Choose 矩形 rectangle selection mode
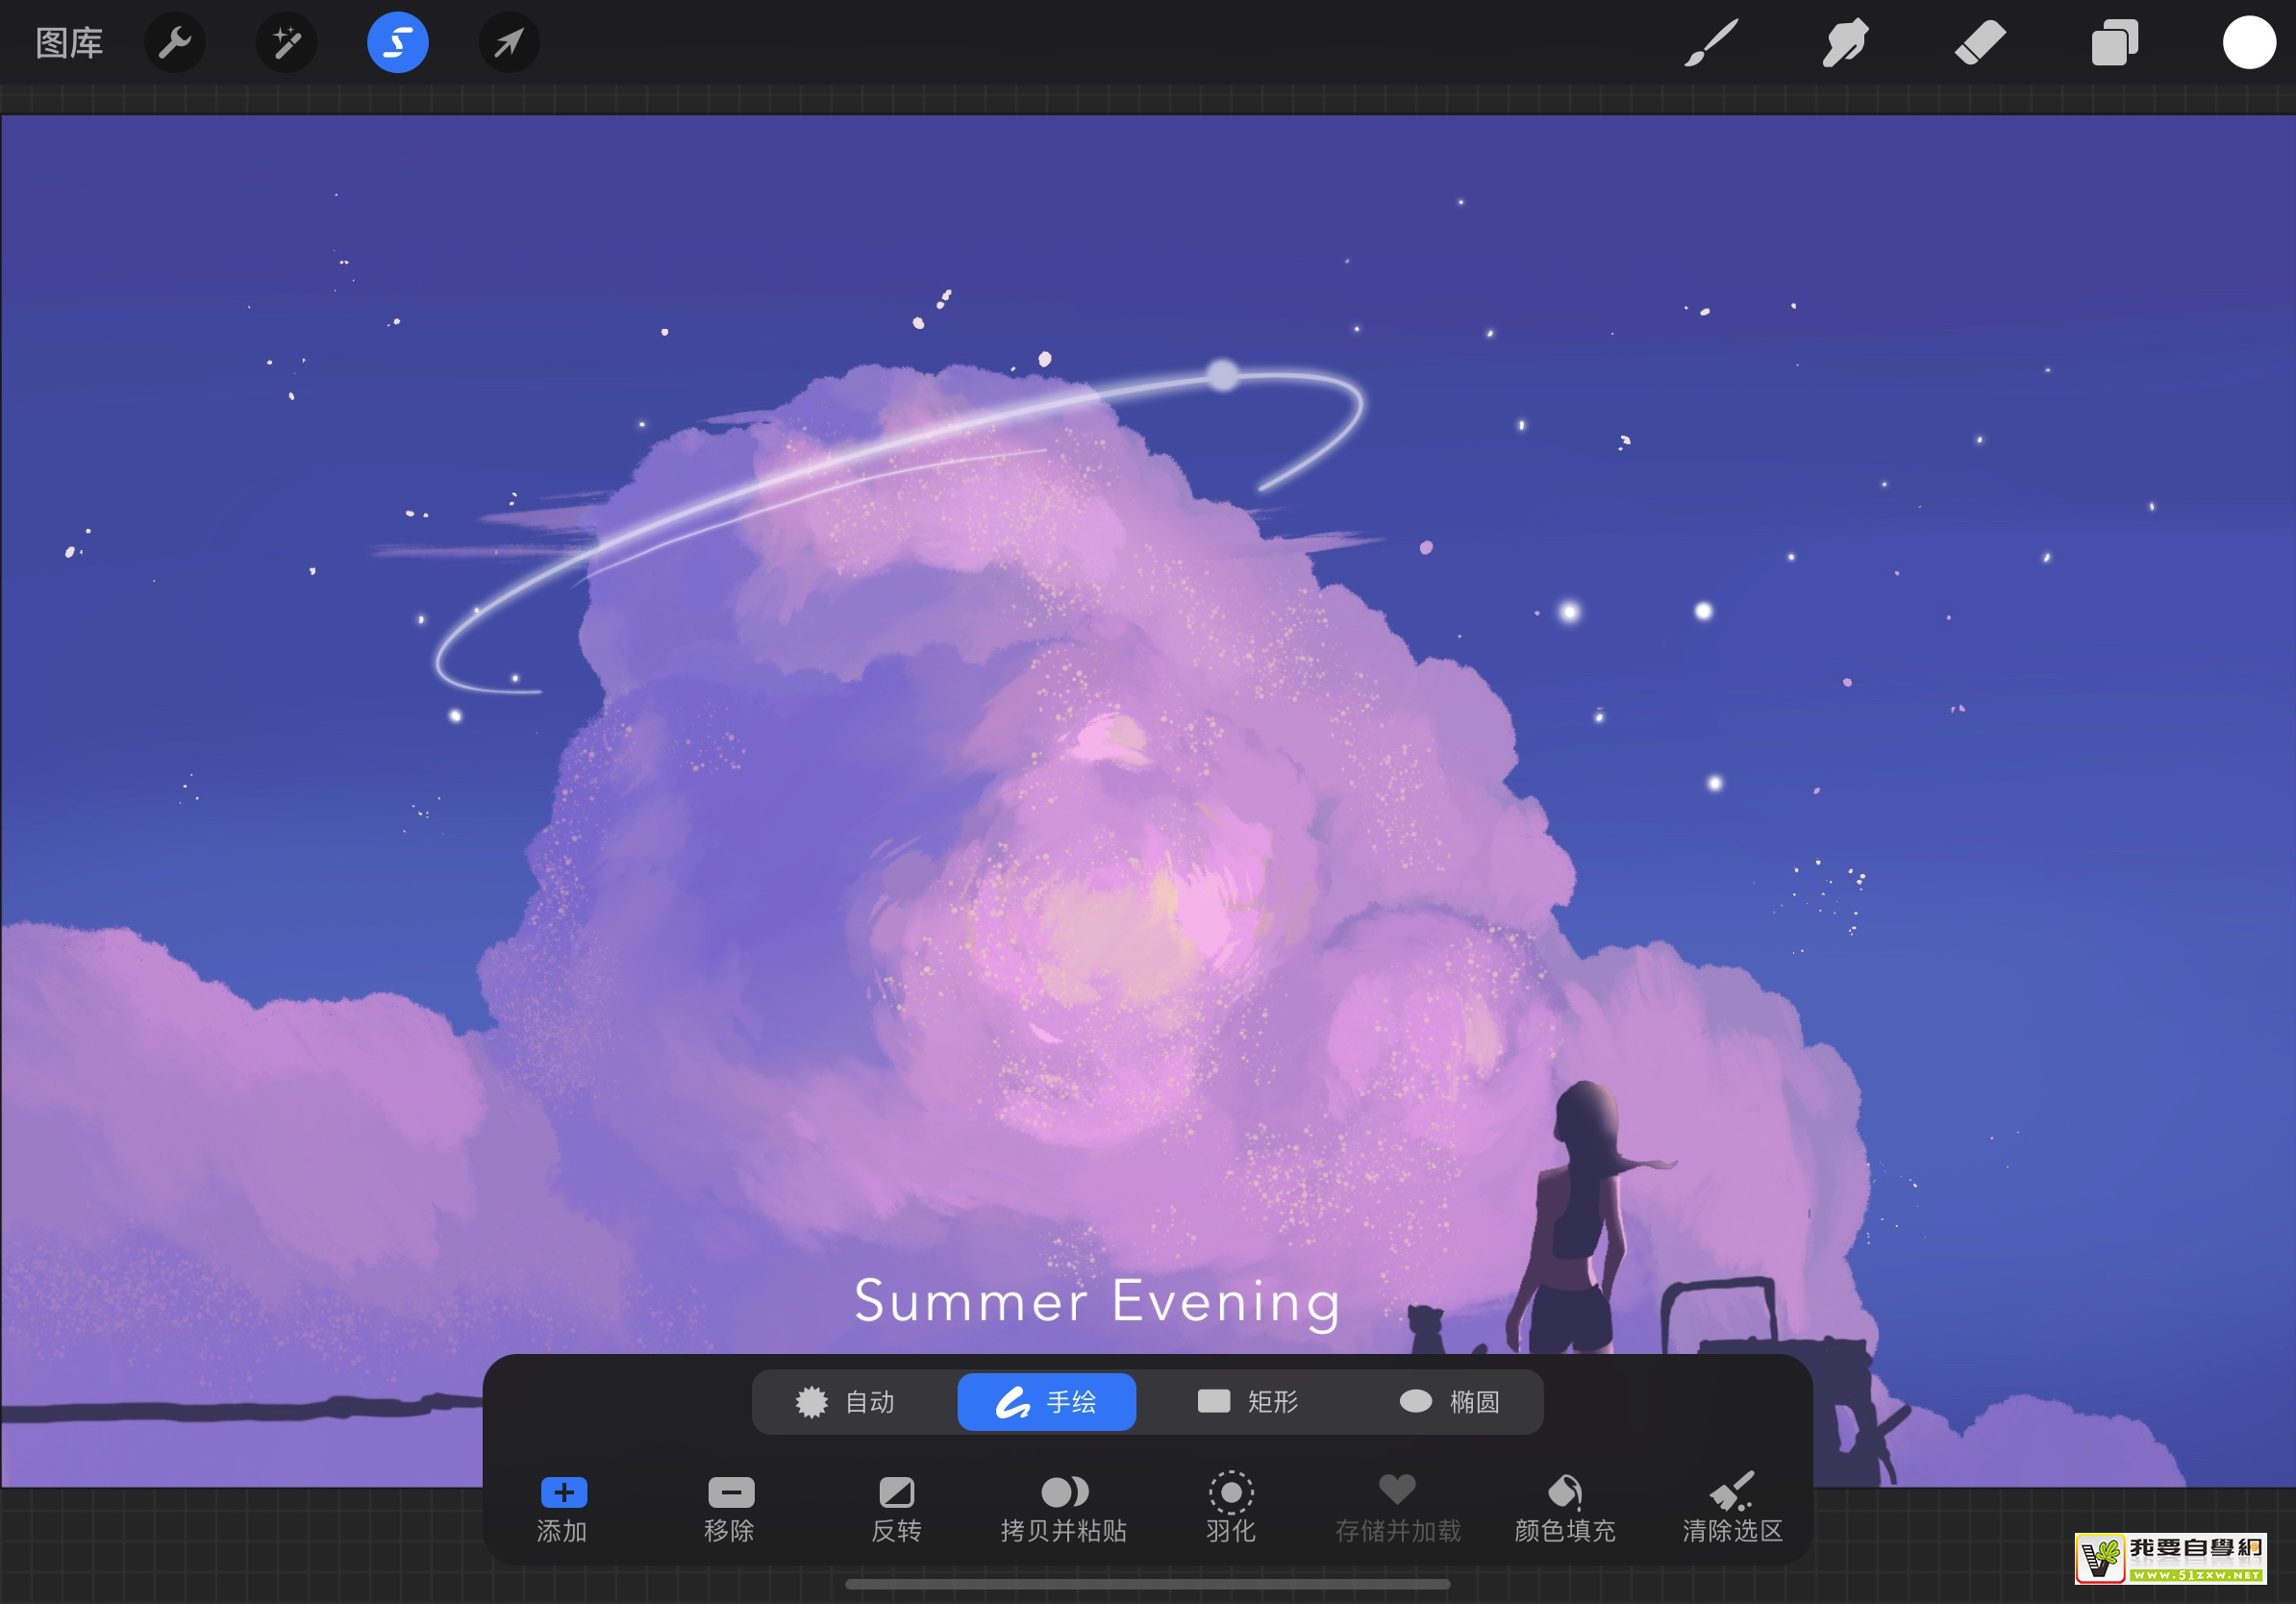The width and height of the screenshot is (2296, 1604). point(1248,1402)
